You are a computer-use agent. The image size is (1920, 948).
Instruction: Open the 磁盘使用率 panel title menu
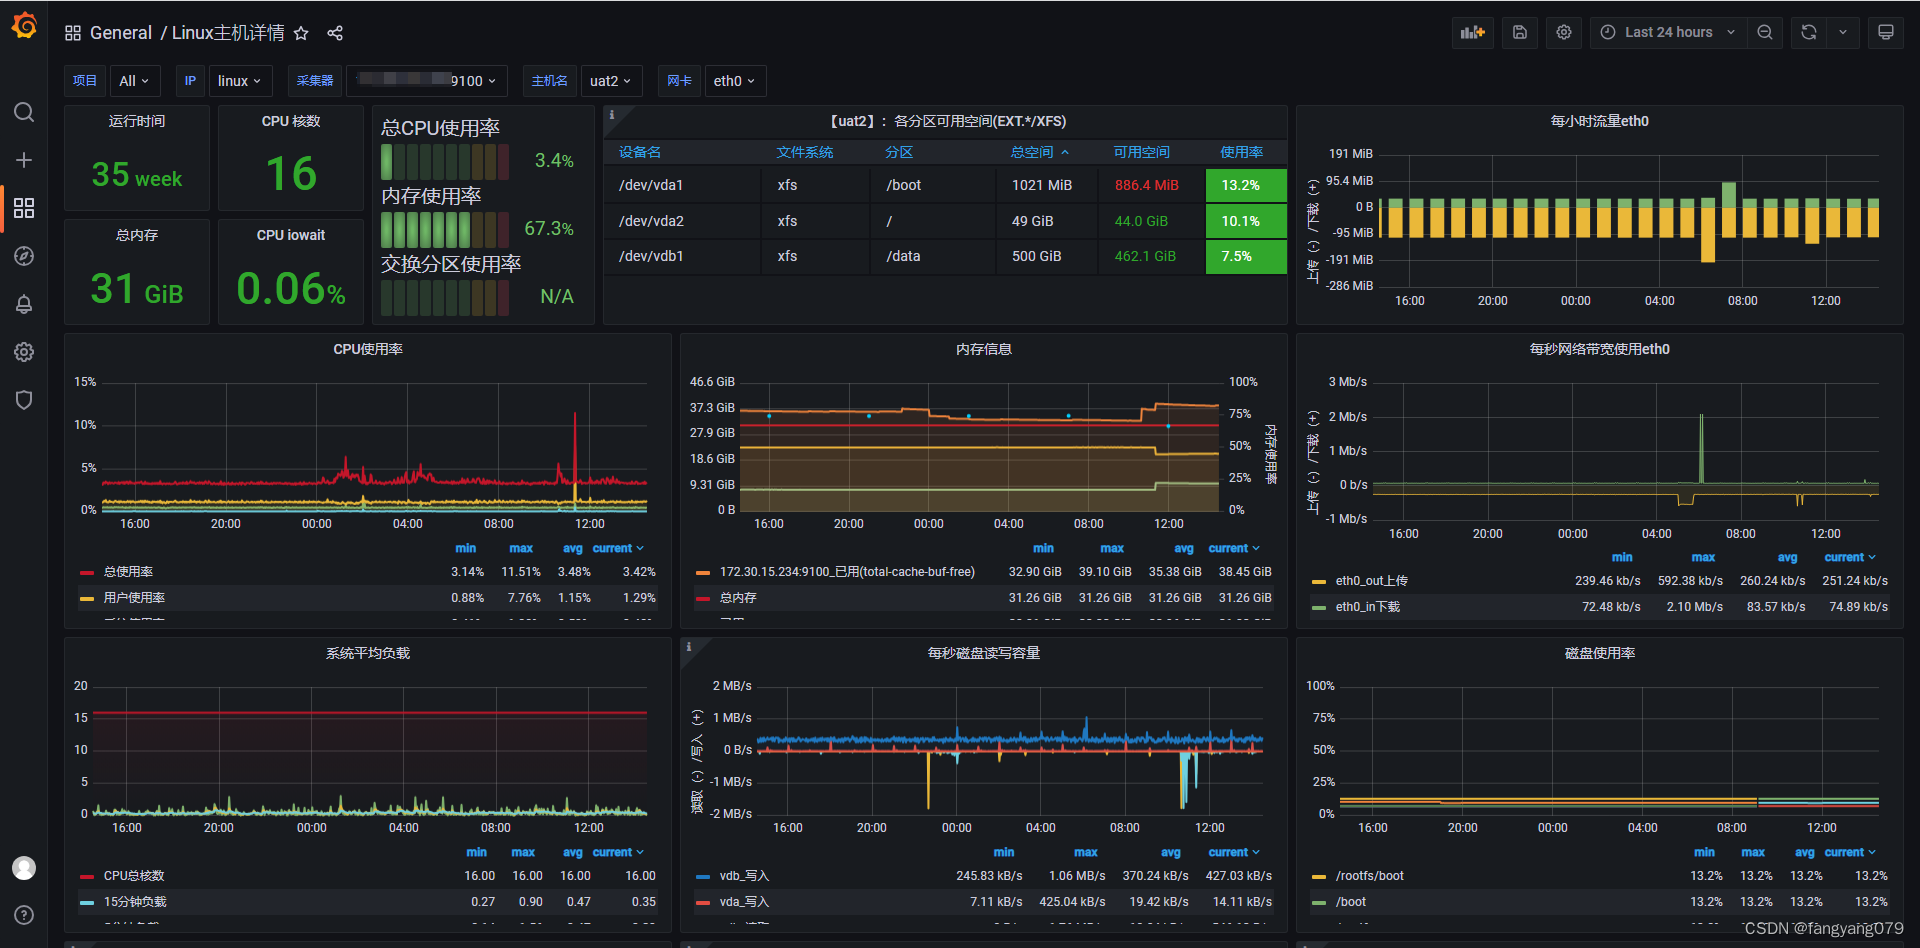(1600, 653)
